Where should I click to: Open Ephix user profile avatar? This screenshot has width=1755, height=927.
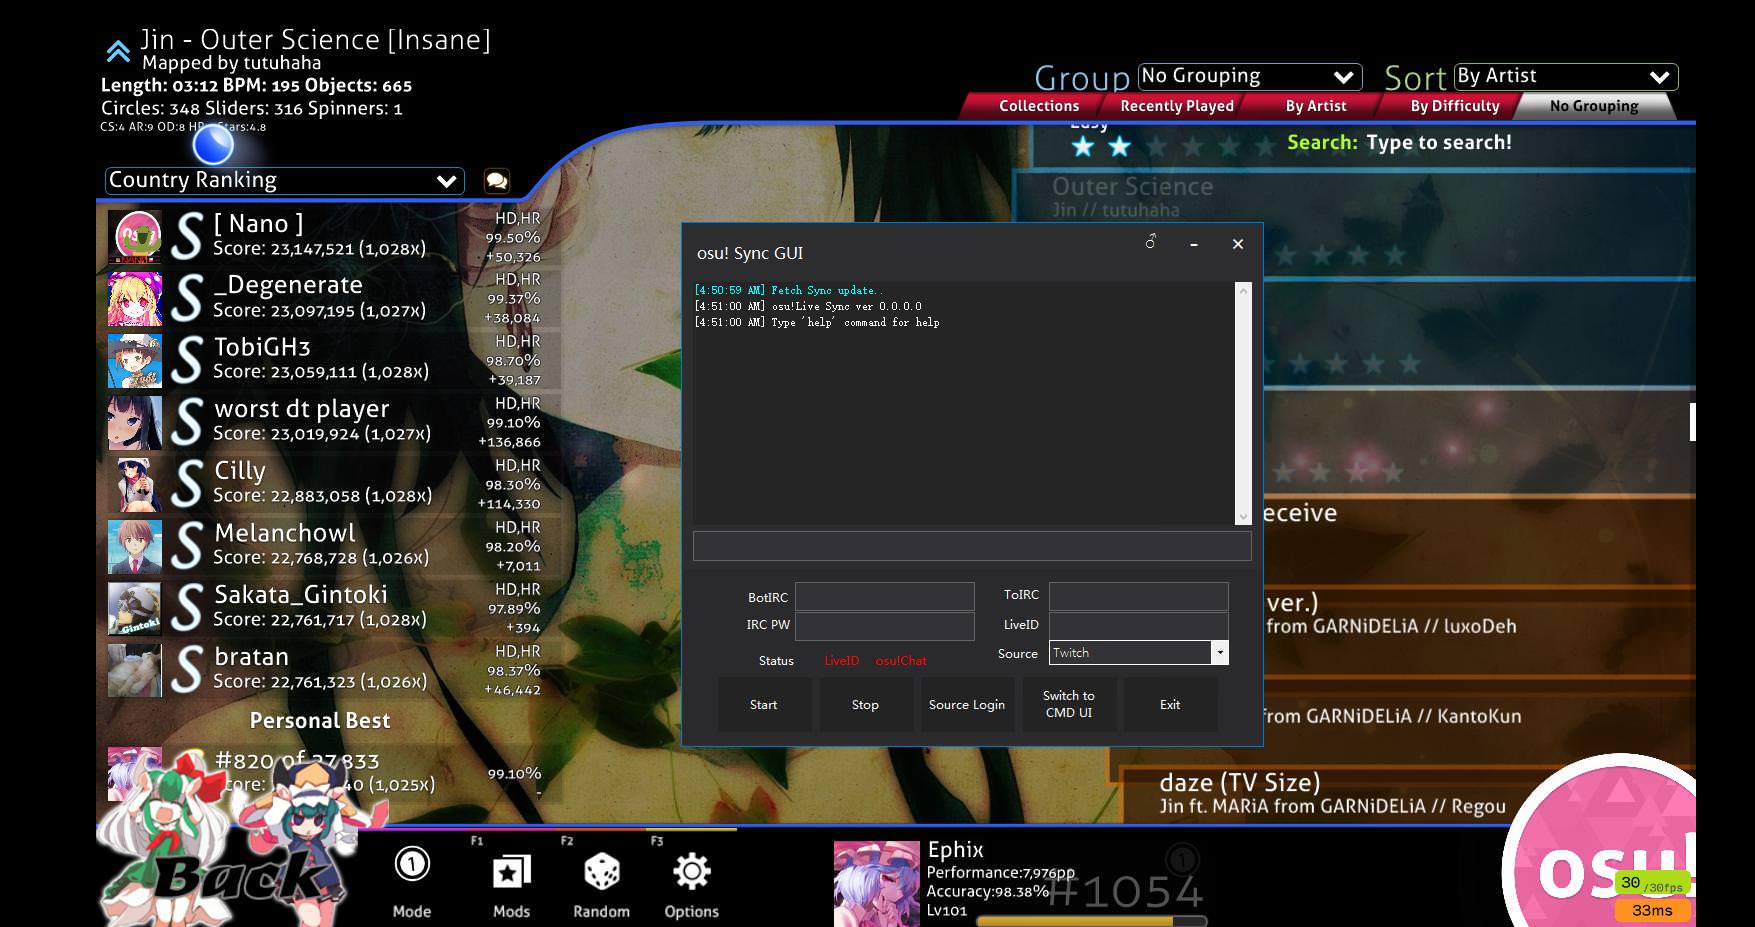point(877,884)
